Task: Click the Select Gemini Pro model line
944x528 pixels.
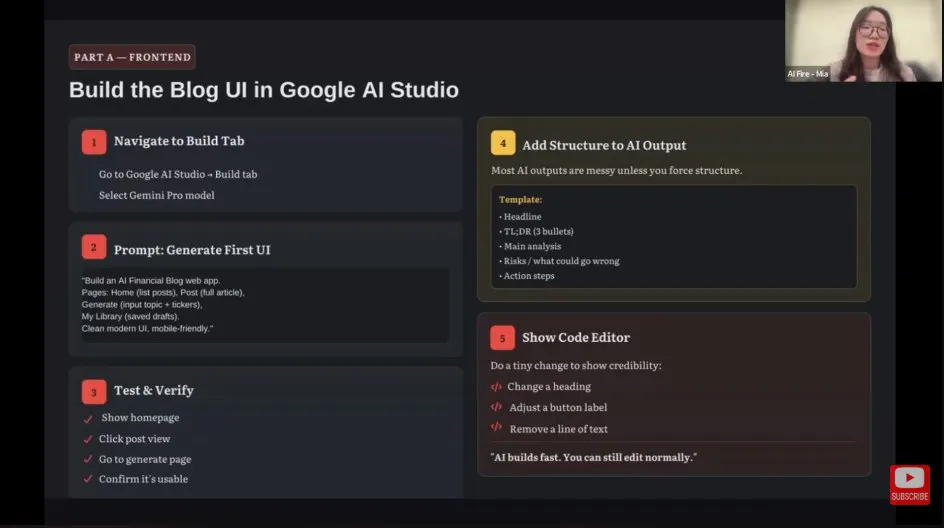Action: [x=157, y=195]
